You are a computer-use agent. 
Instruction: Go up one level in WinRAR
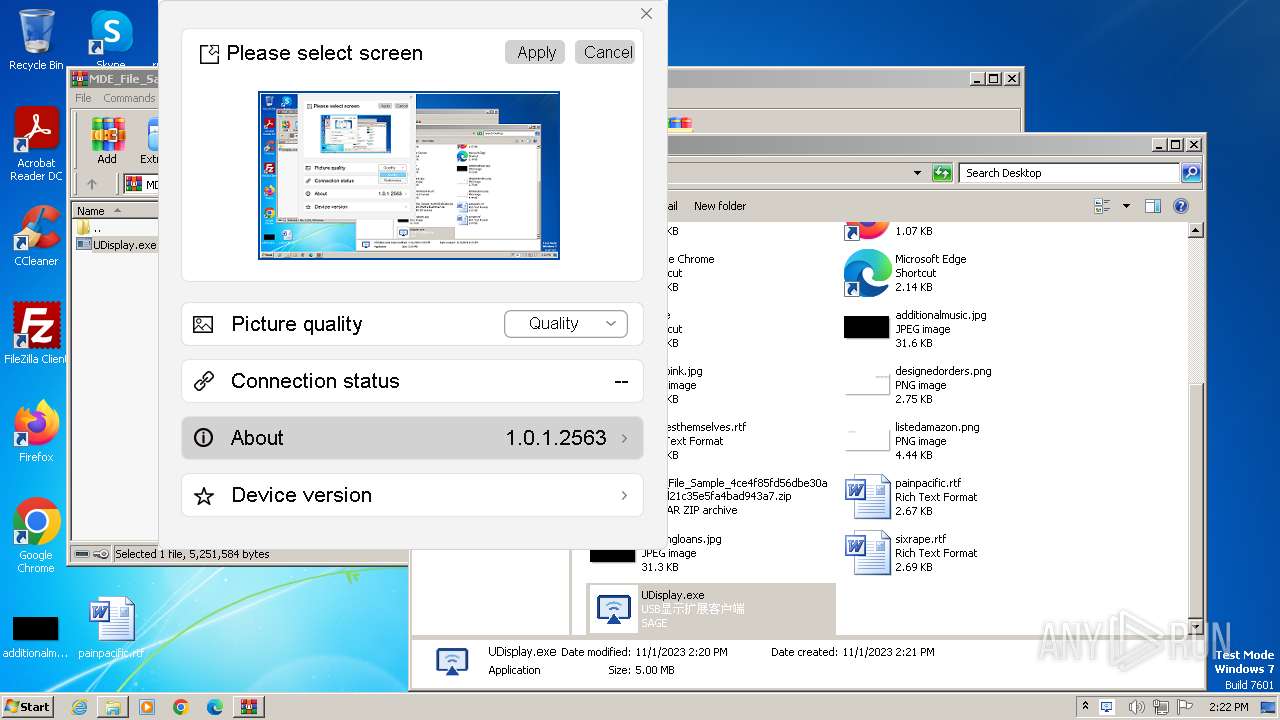coord(92,184)
